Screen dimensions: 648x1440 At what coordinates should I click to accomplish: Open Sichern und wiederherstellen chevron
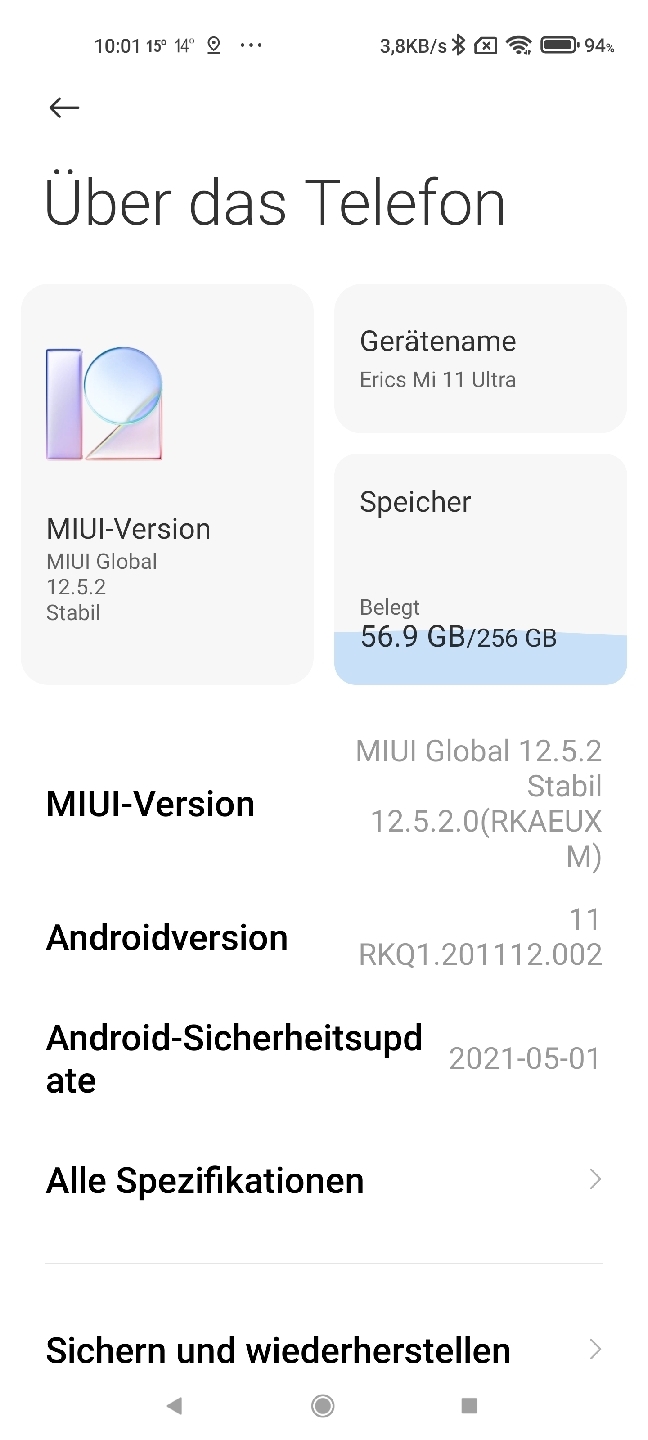coord(595,1350)
